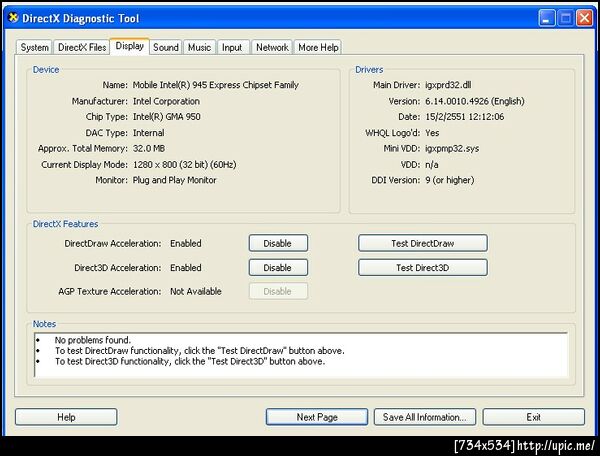Disable DirectDraw Acceleration
The image size is (600, 456).
(278, 243)
